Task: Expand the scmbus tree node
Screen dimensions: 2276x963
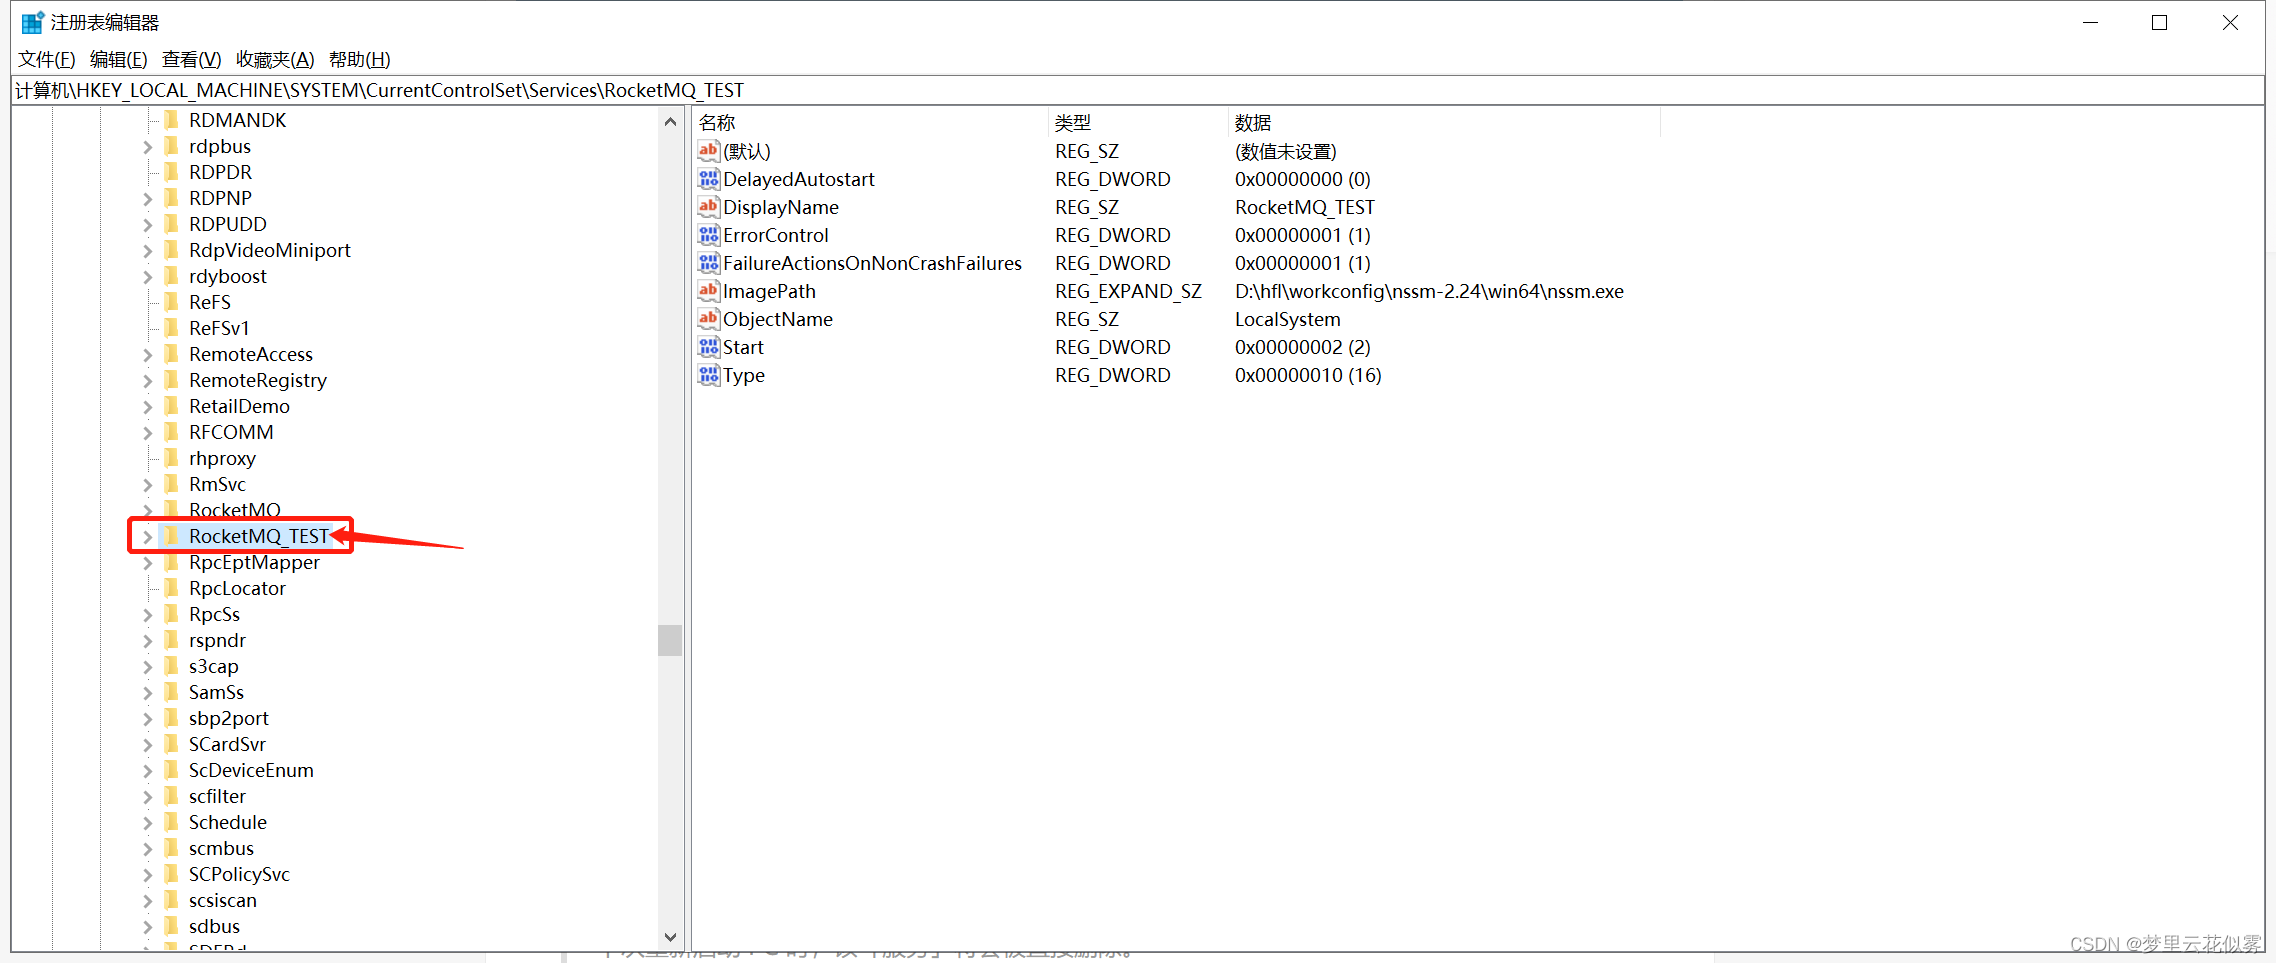Action: pos(148,849)
